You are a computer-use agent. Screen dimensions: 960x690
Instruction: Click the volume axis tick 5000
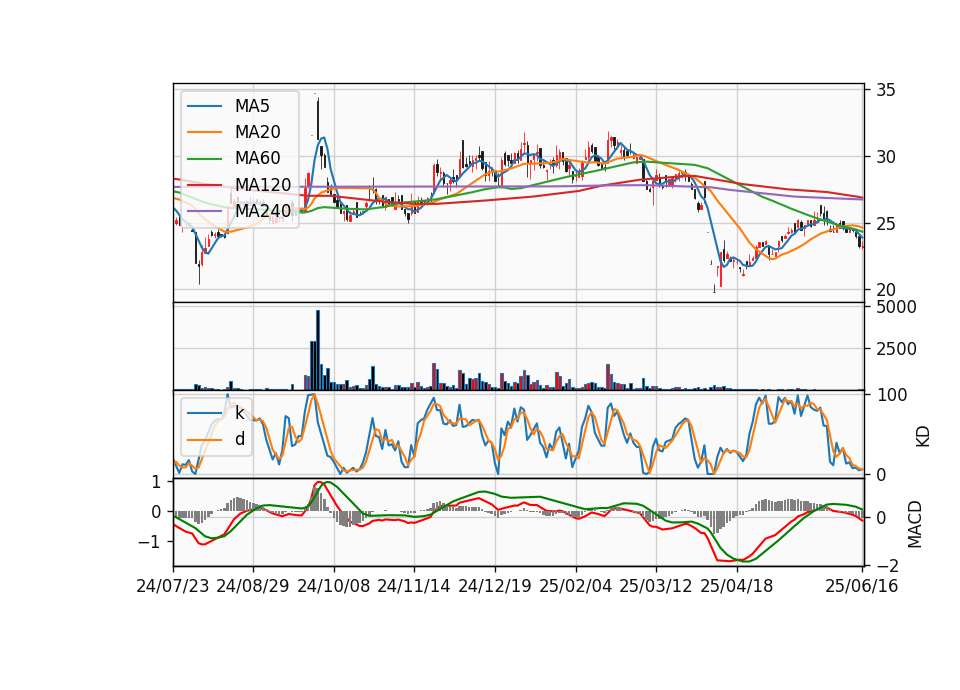(x=896, y=307)
